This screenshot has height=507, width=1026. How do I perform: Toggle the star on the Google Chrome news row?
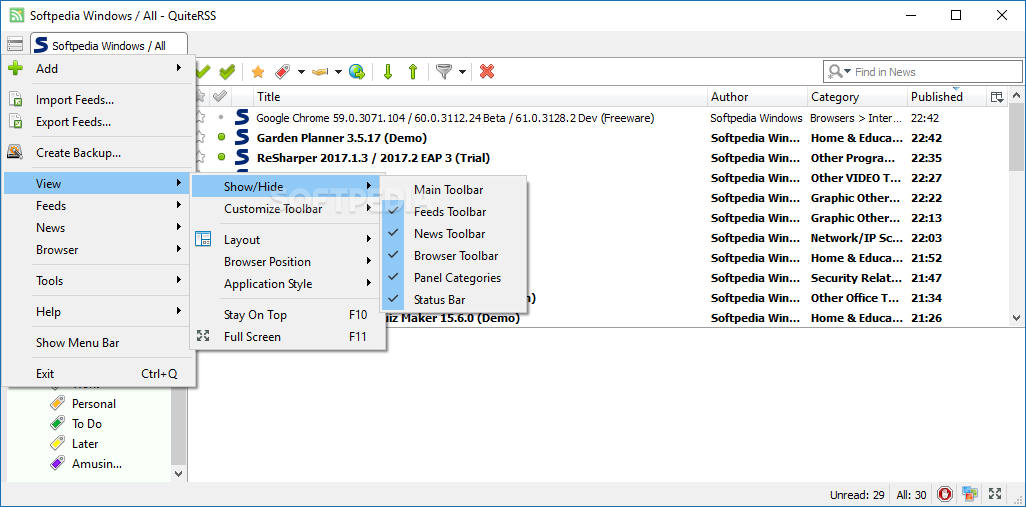[201, 118]
